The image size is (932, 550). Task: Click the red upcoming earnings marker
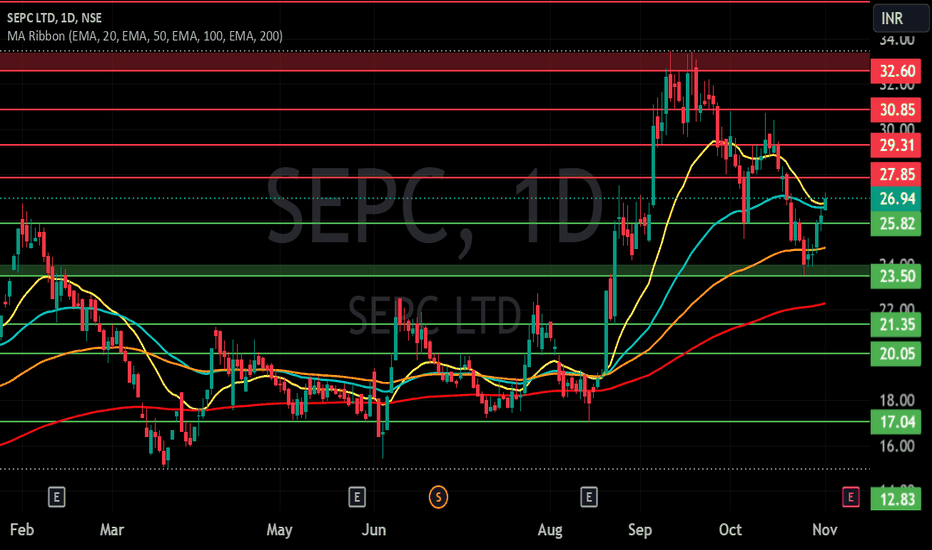pos(851,496)
